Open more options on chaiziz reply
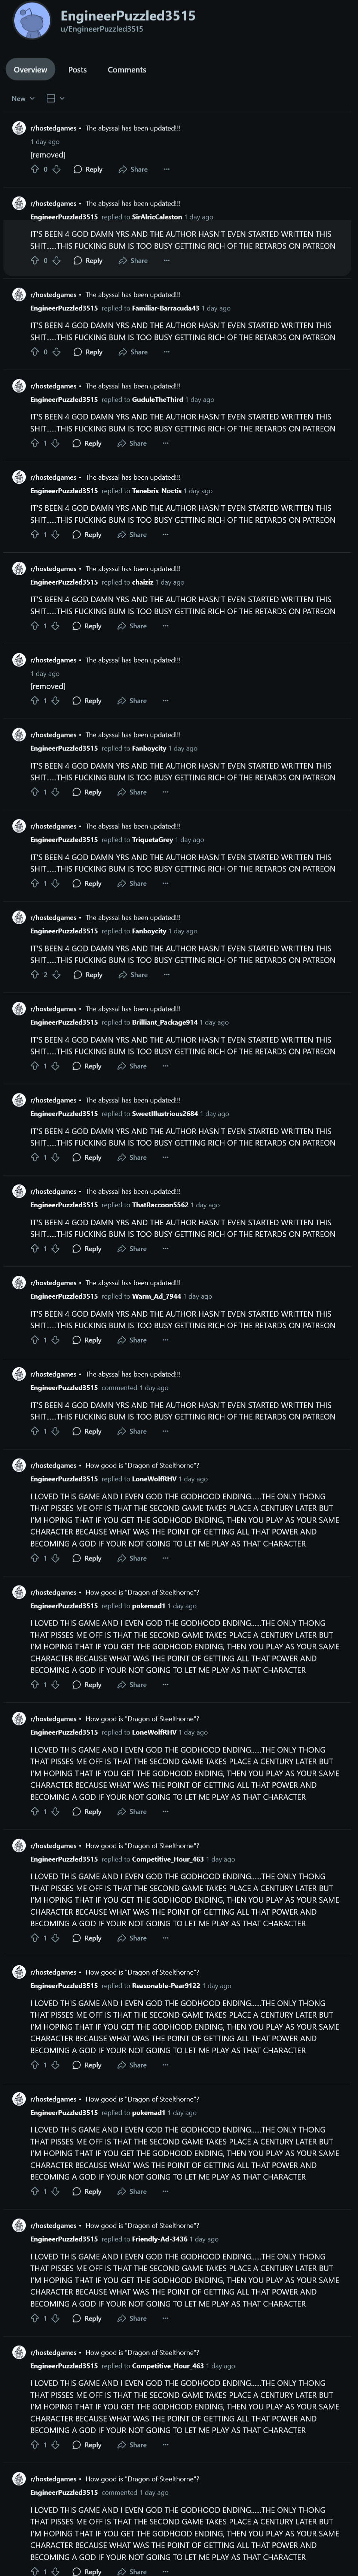This screenshot has height=2576, width=358. click(x=166, y=626)
